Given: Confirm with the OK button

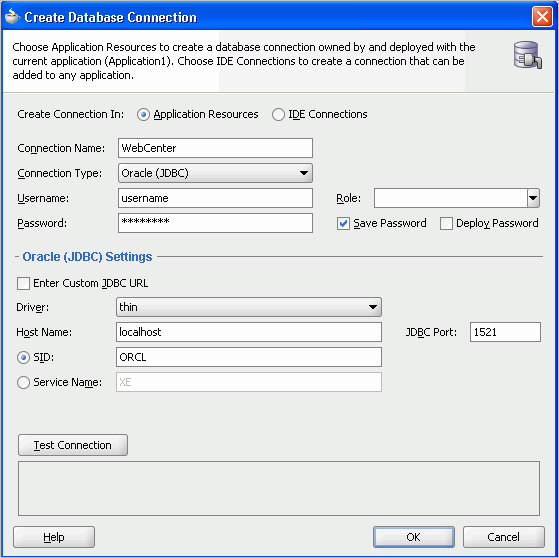Looking at the screenshot, I should tap(414, 537).
